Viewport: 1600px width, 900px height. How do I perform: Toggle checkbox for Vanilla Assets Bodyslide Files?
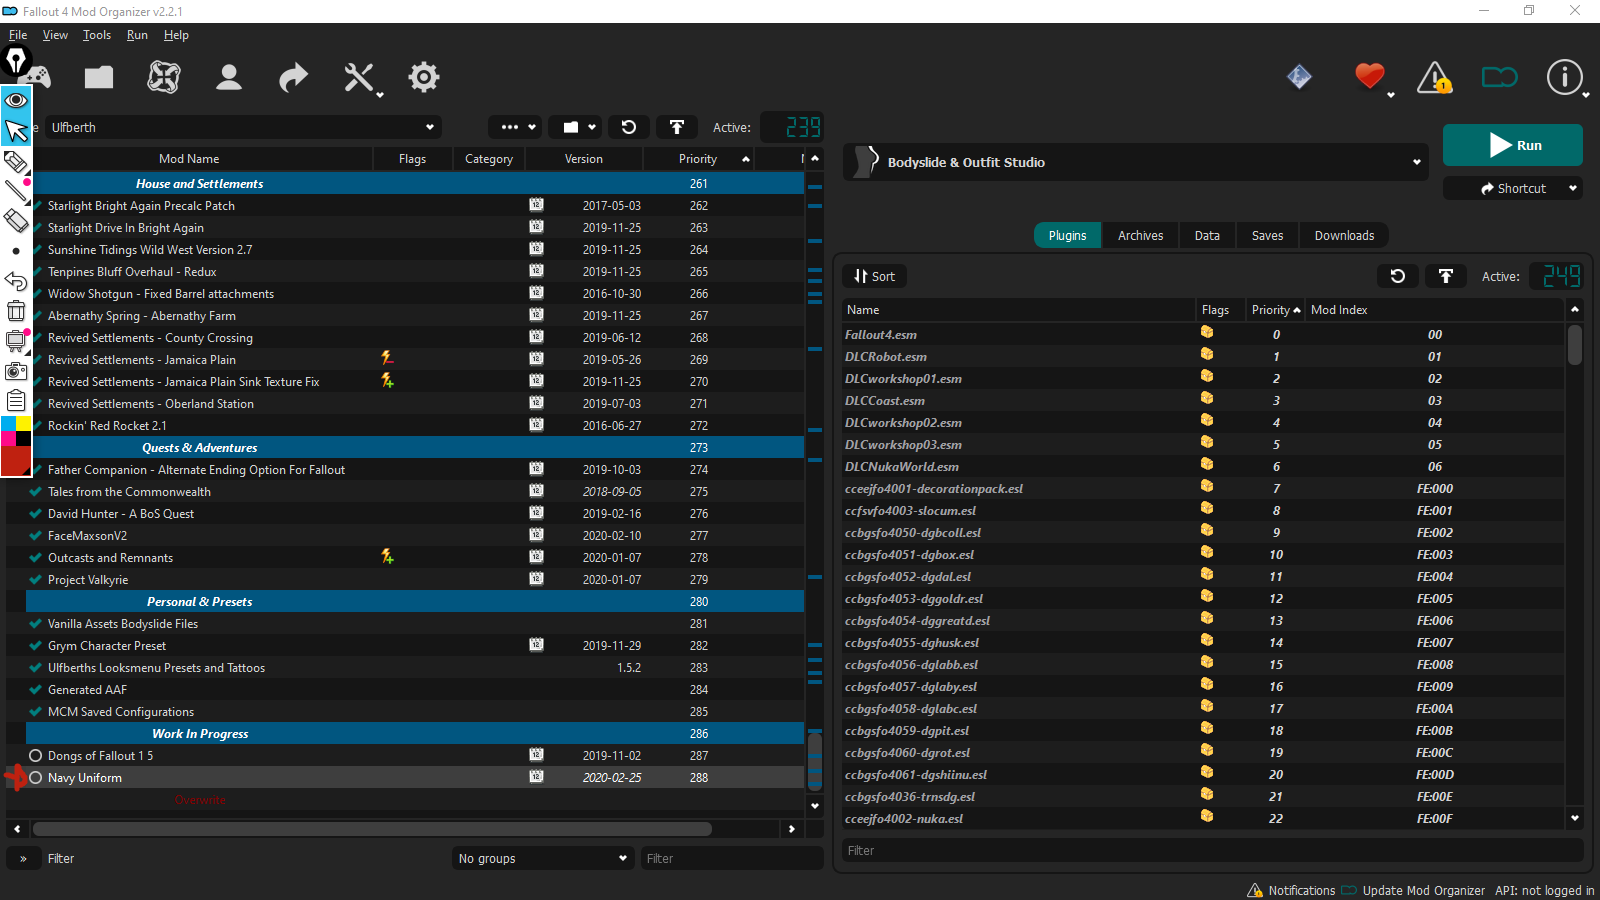pyautogui.click(x=35, y=624)
